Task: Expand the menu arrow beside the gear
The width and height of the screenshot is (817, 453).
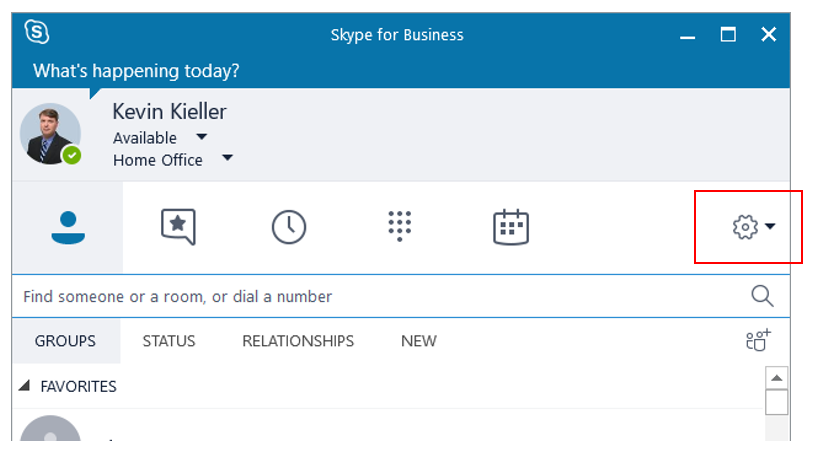Action: coord(771,228)
